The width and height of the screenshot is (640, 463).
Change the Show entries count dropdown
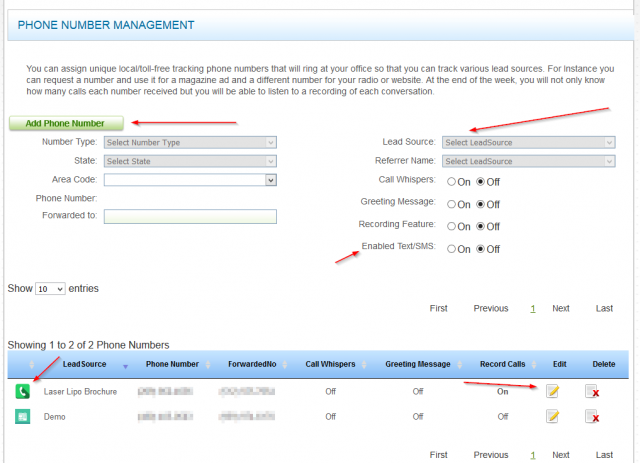[50, 289]
